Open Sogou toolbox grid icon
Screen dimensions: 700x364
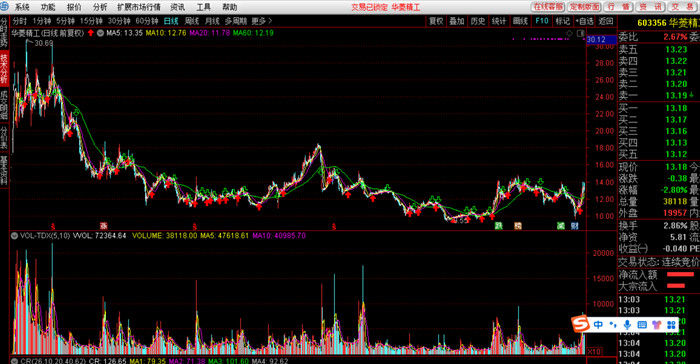(x=671, y=325)
